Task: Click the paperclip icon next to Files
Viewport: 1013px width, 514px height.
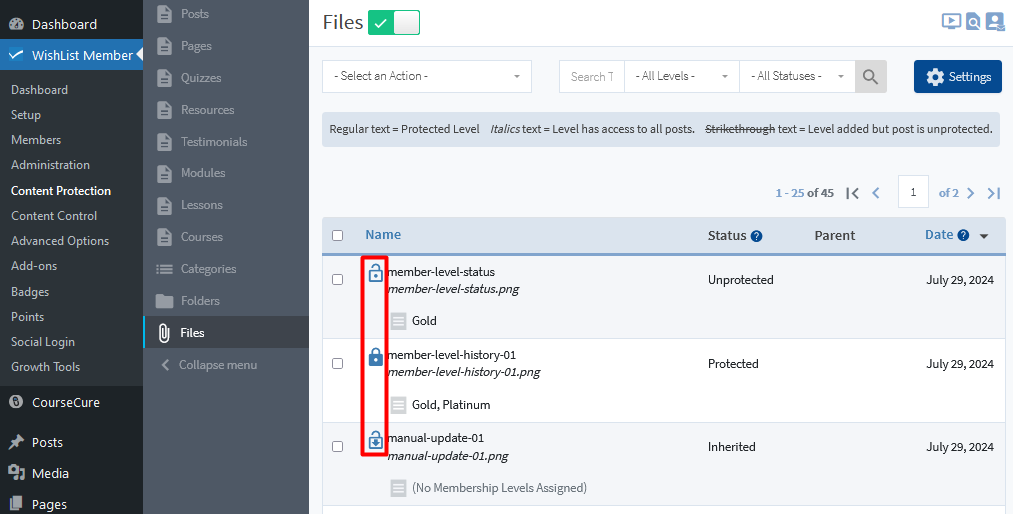Action: (165, 333)
